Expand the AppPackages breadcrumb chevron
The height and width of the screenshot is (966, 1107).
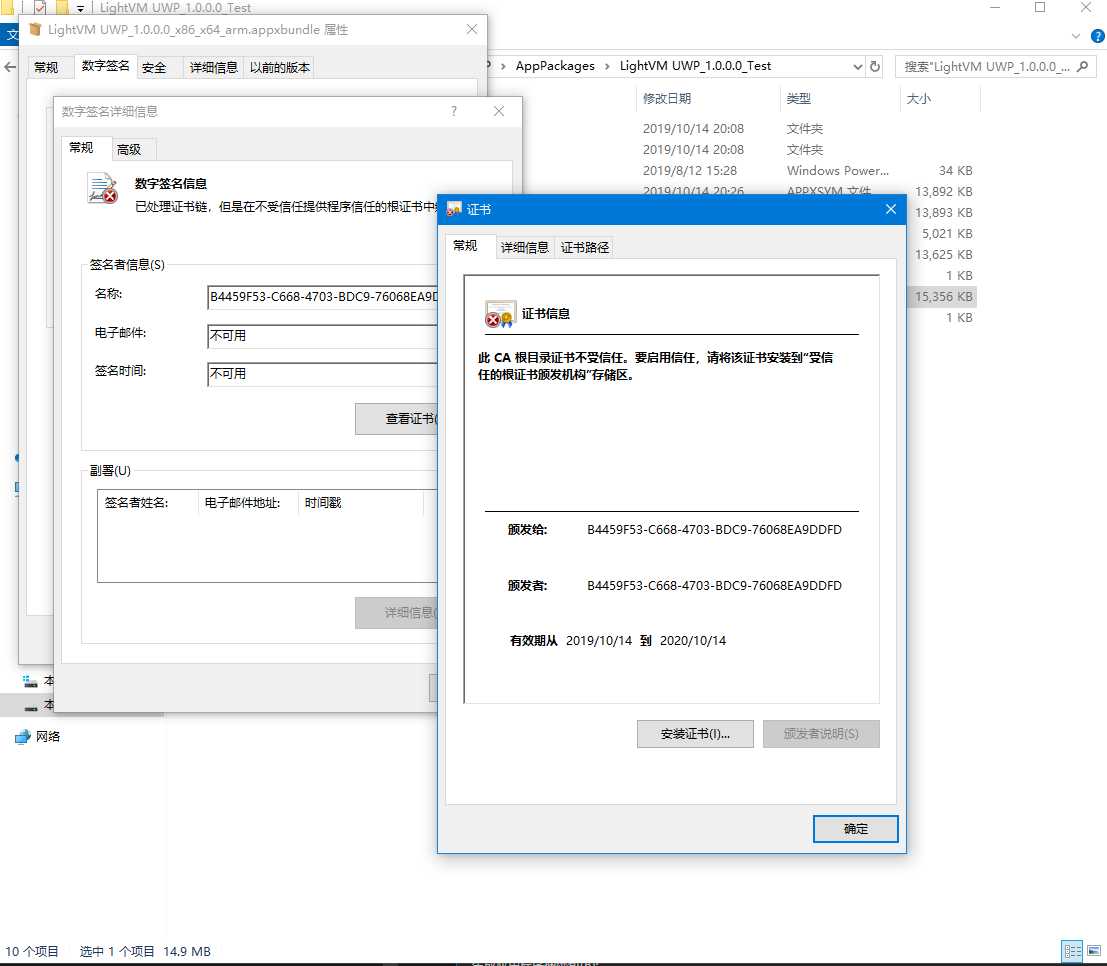coord(606,66)
